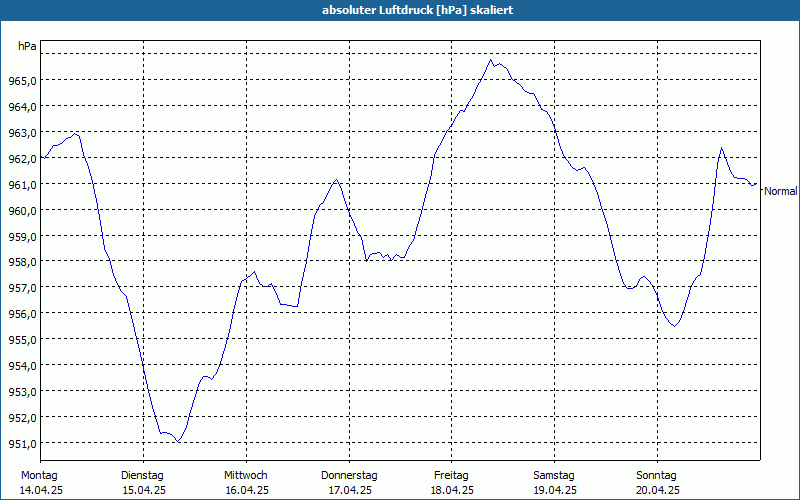
Task: Click the 965,0 axis value
Action: pos(22,81)
